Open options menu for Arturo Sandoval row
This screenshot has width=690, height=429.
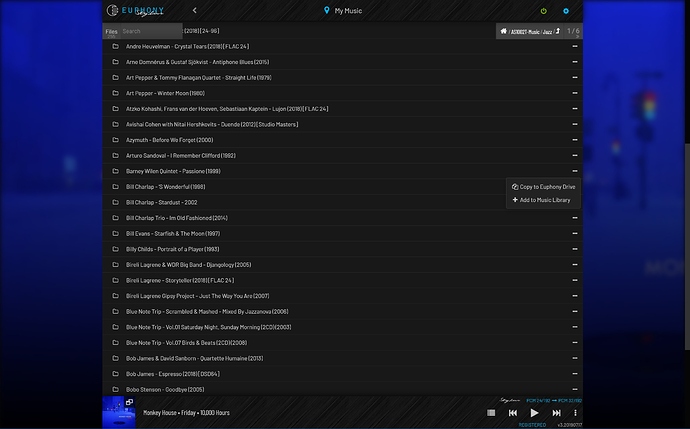click(575, 155)
